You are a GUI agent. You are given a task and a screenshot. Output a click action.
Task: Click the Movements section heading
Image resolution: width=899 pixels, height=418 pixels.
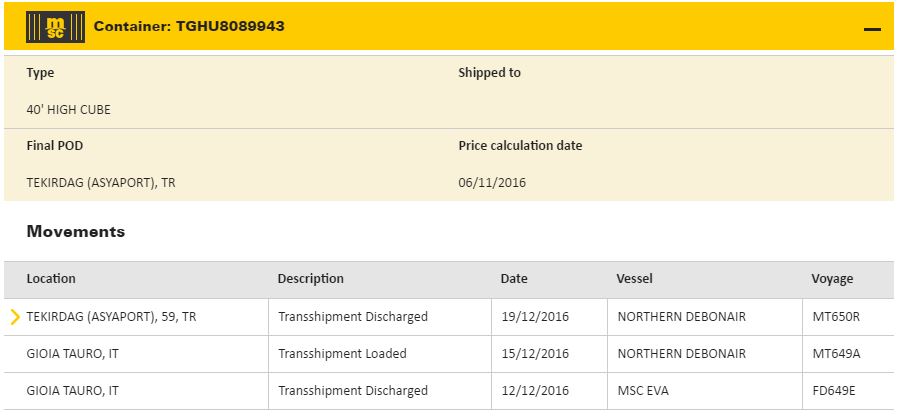[x=76, y=232]
